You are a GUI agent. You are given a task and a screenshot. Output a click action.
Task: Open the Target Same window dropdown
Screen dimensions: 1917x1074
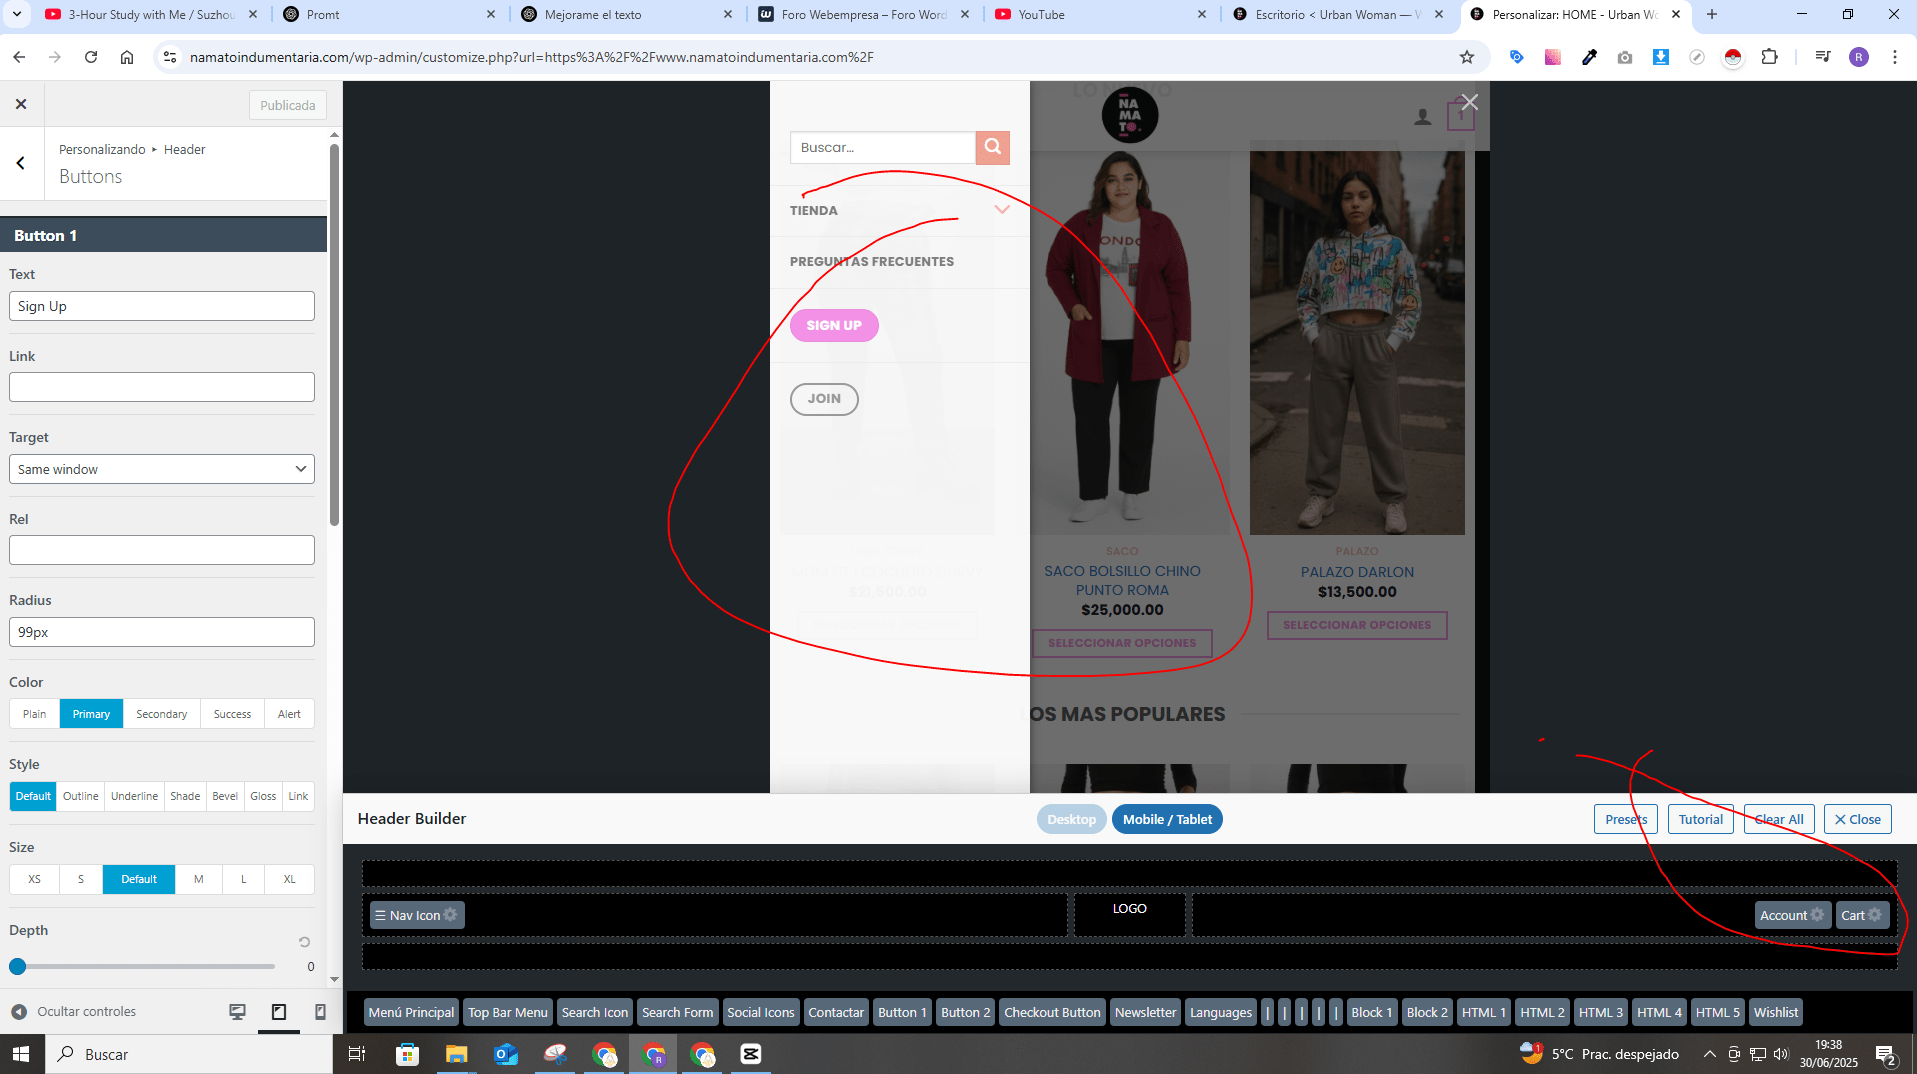162,469
